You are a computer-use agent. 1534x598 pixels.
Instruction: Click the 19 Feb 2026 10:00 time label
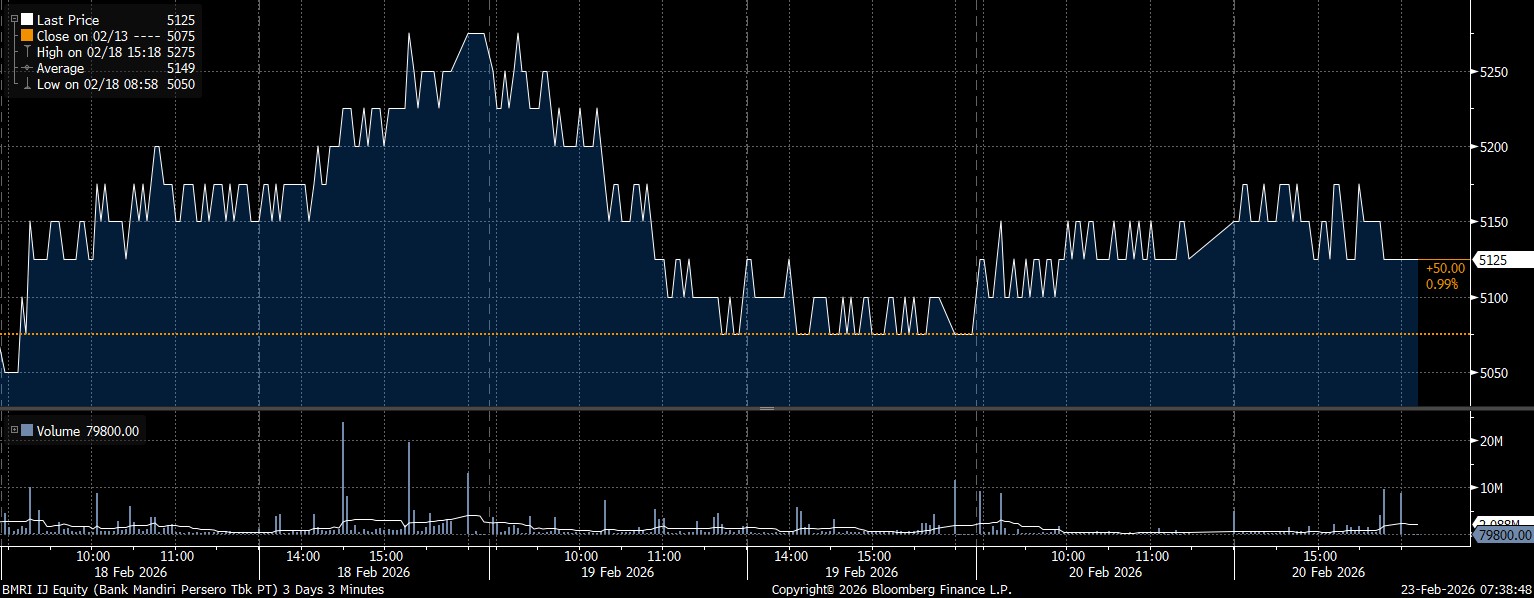coord(581,556)
